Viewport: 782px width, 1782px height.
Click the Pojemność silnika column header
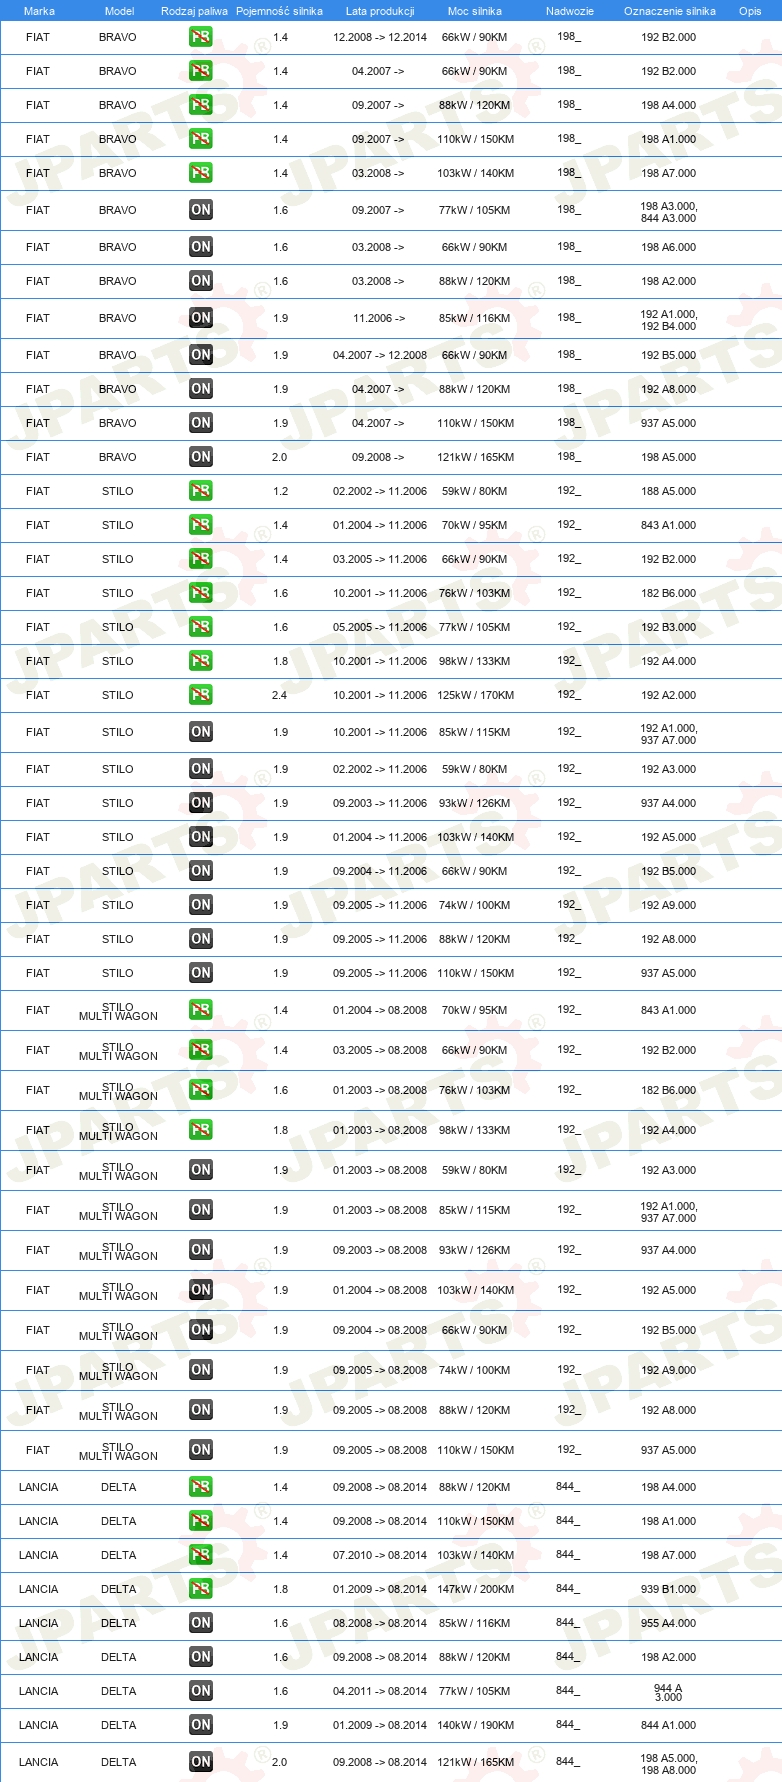point(280,11)
